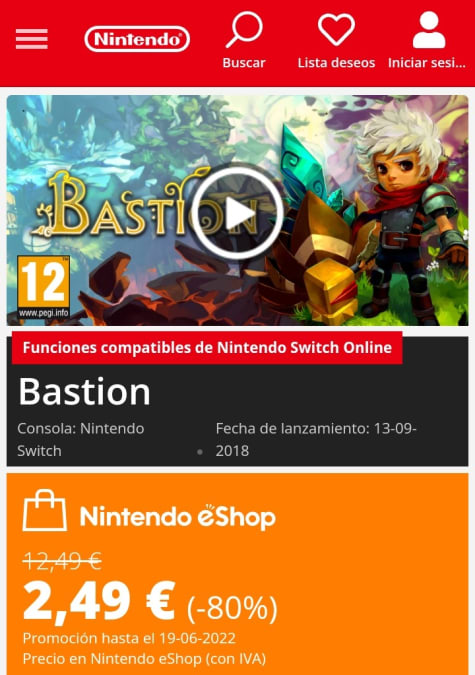Viewport: 475px width, 675px height.
Task: Click the Nintendo eShop wordmark
Action: 177,516
